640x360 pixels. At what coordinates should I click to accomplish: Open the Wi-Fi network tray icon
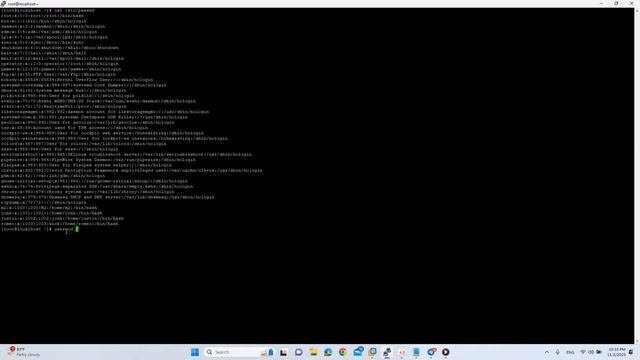tap(583, 352)
